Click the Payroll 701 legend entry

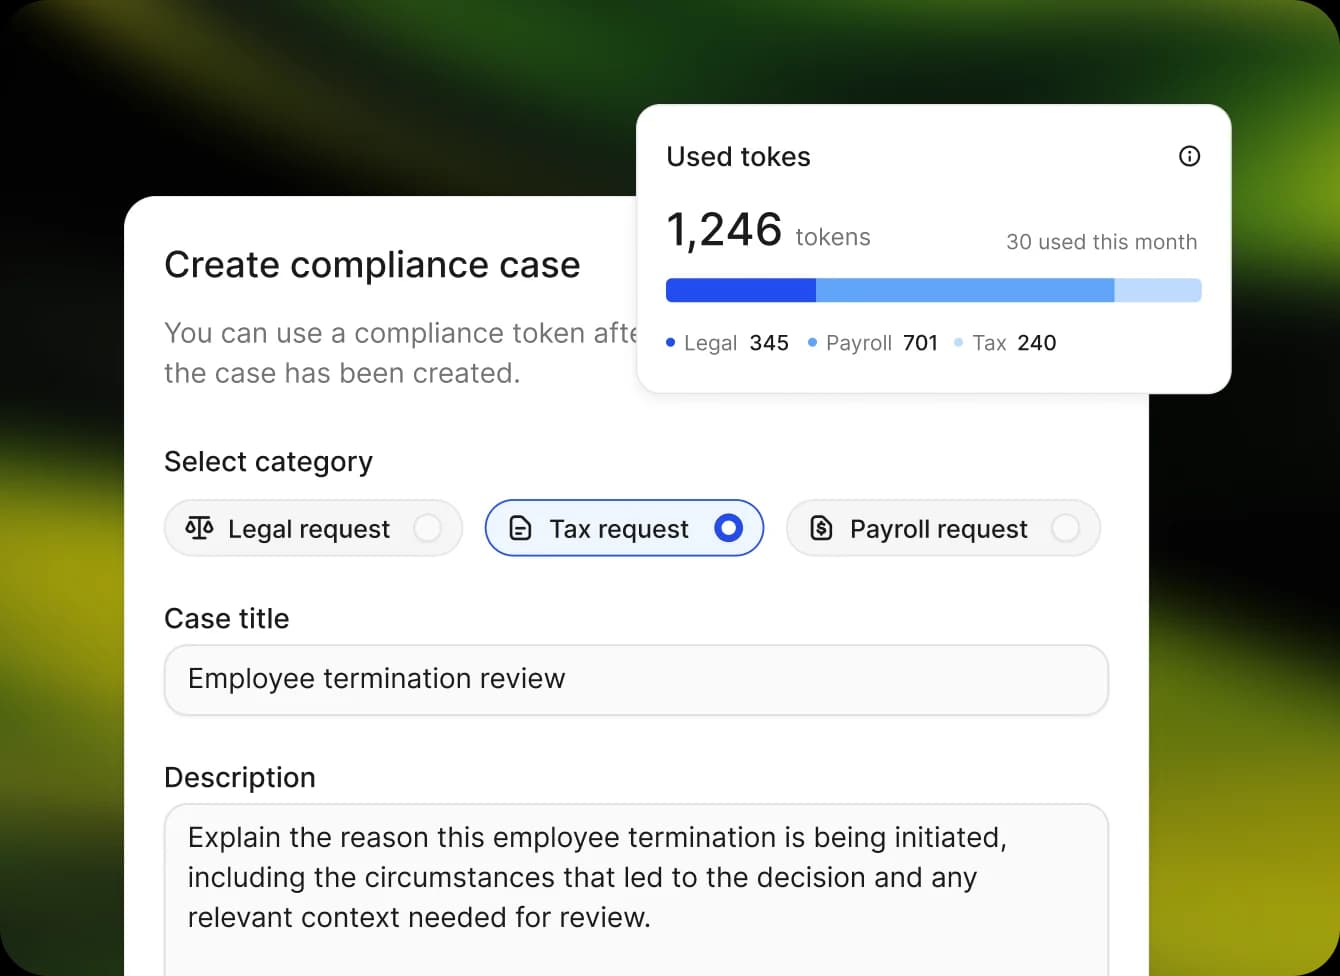coord(872,343)
